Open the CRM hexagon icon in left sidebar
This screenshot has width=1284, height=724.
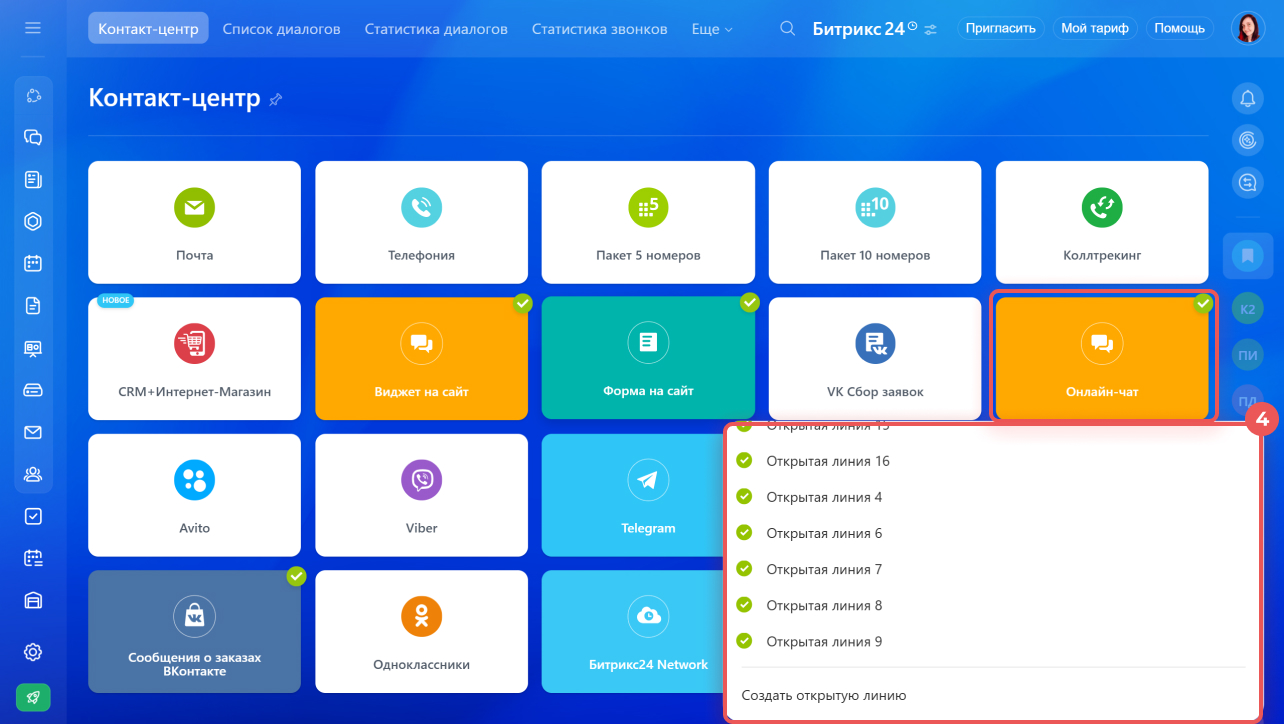coord(33,221)
